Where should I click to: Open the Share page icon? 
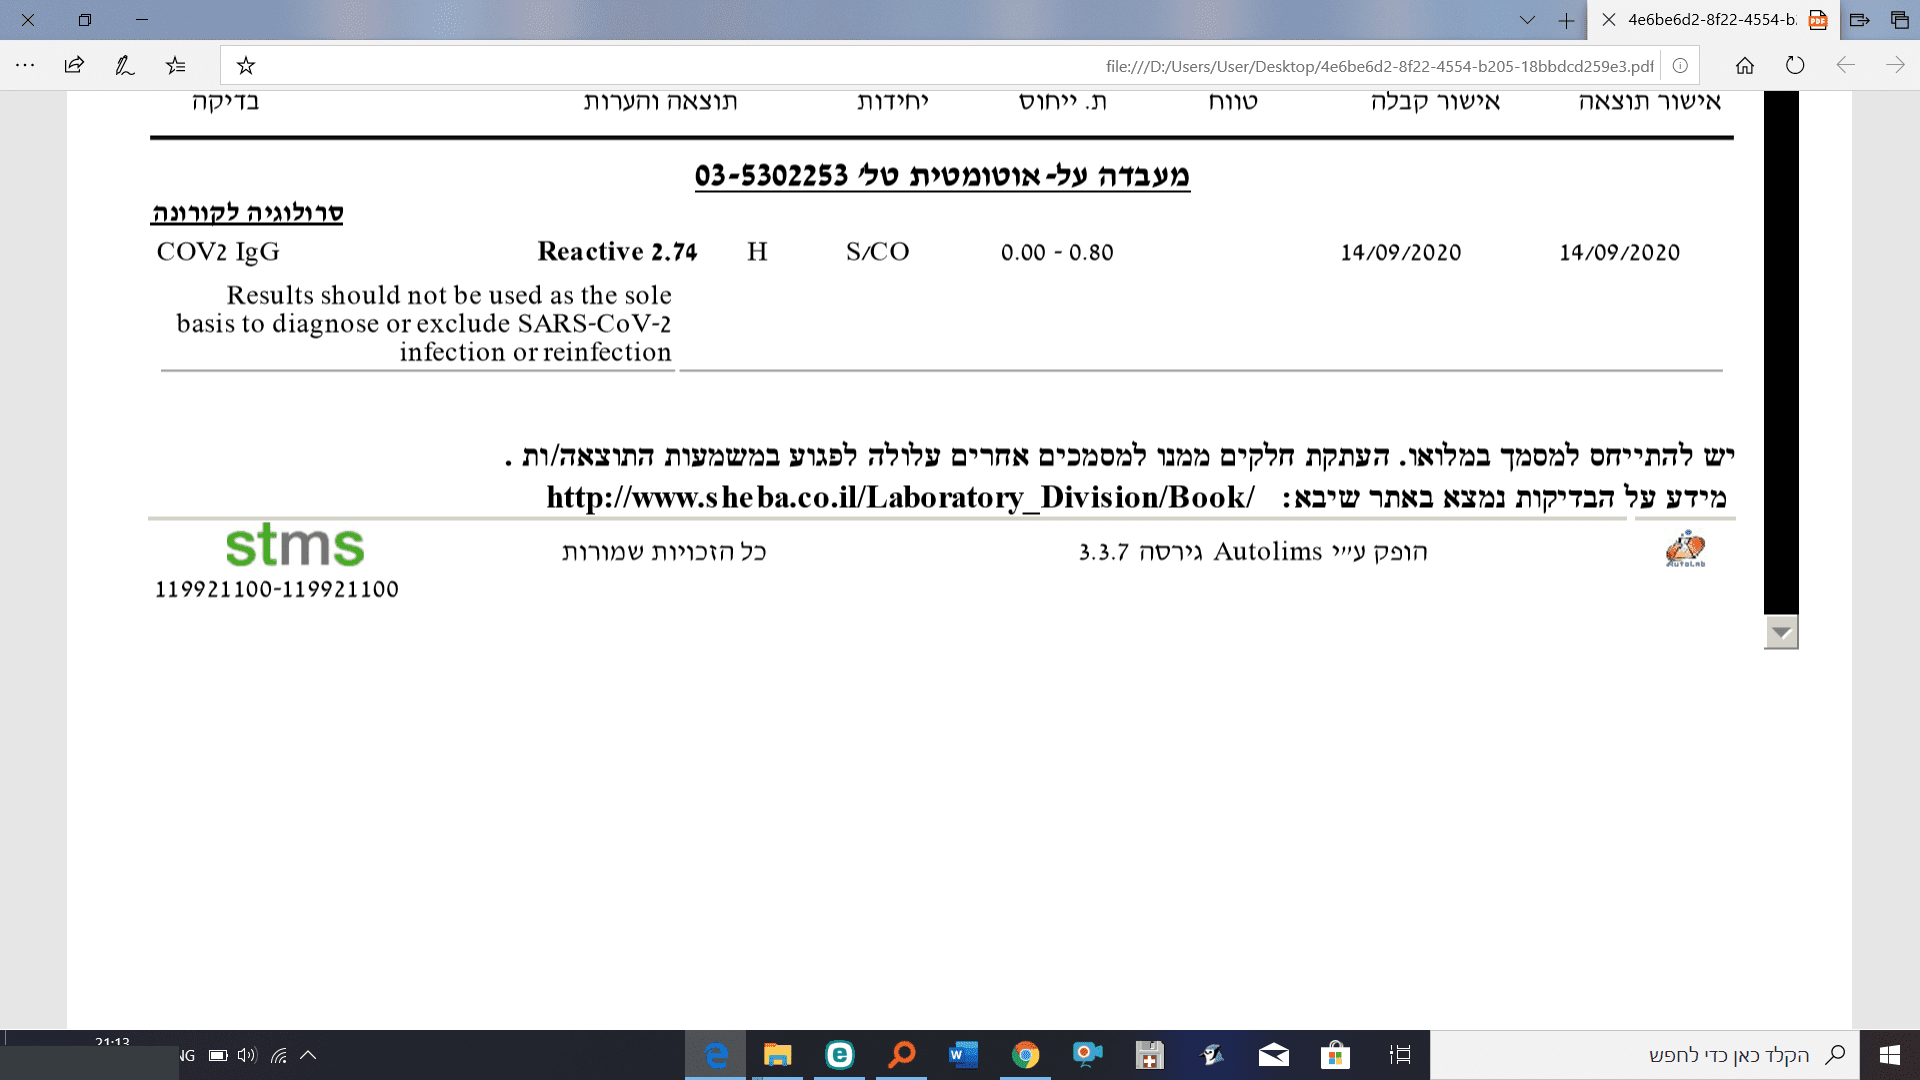tap(74, 66)
